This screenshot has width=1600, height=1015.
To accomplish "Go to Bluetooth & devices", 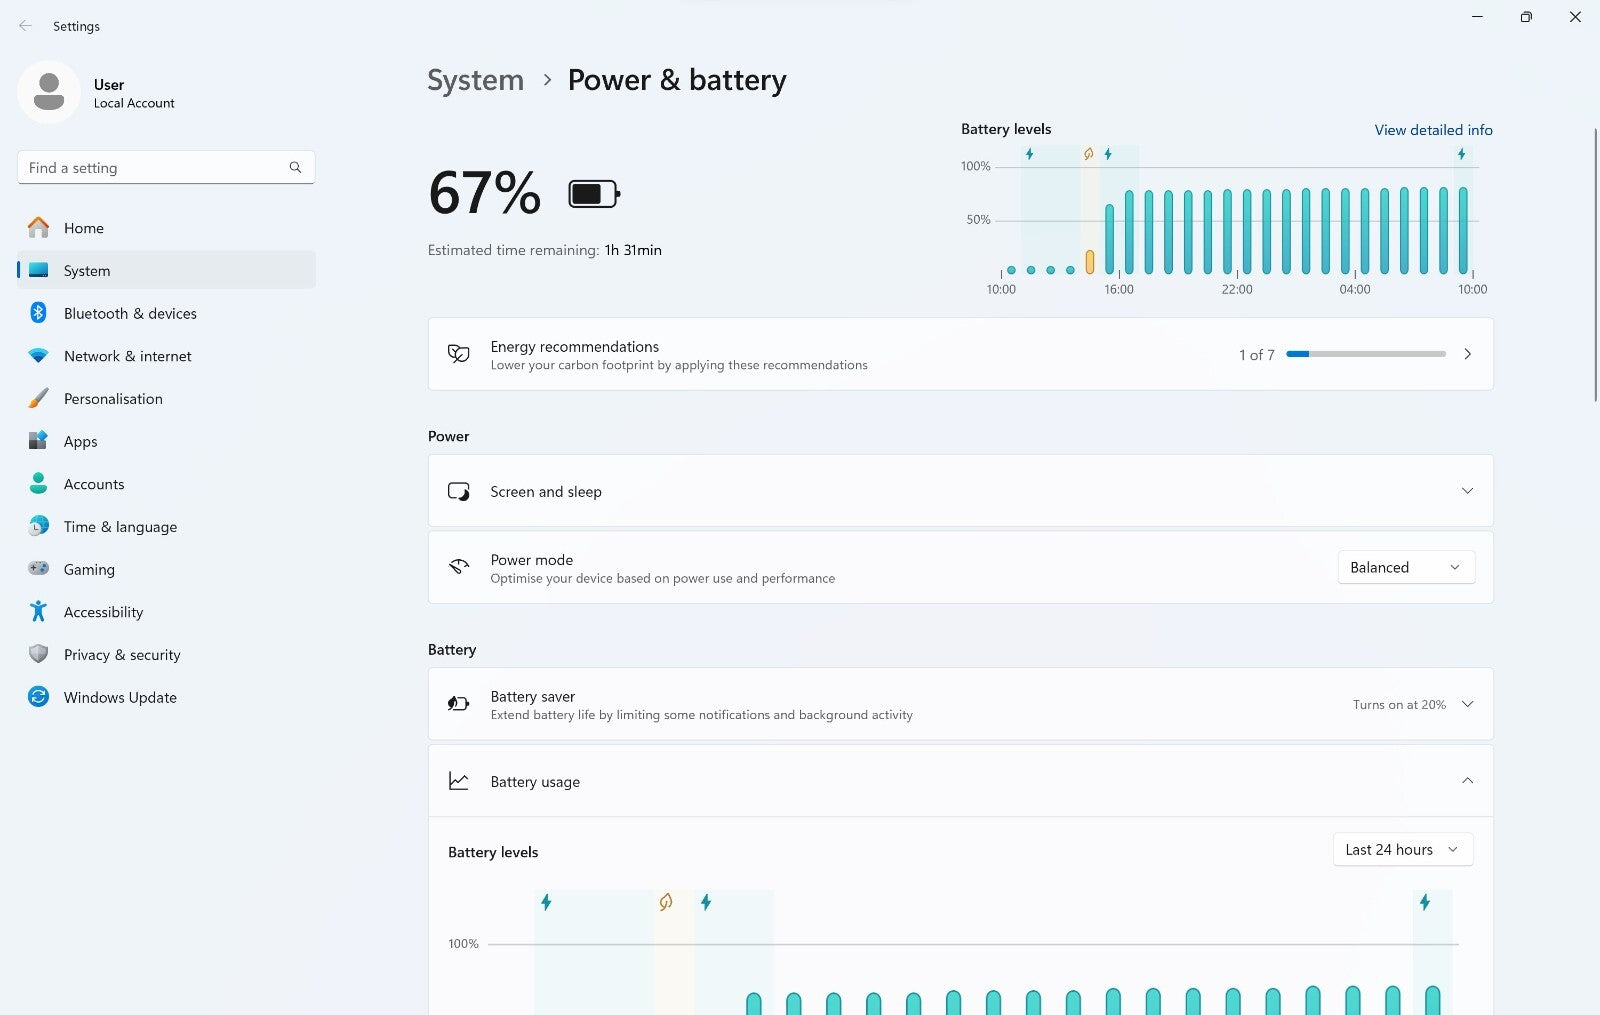I will click(x=166, y=313).
